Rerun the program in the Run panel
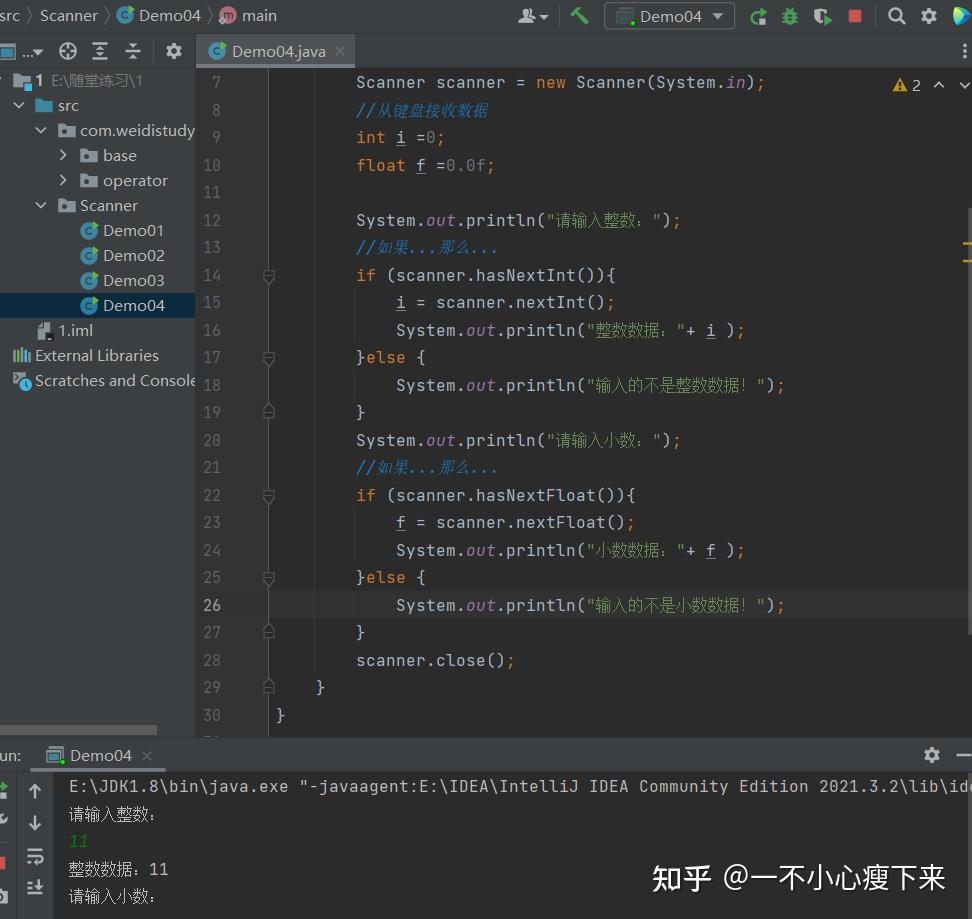 [4, 787]
